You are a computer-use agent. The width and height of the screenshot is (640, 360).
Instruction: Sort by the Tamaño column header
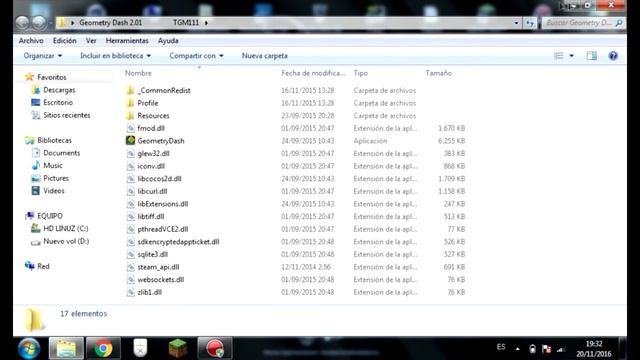coord(439,73)
